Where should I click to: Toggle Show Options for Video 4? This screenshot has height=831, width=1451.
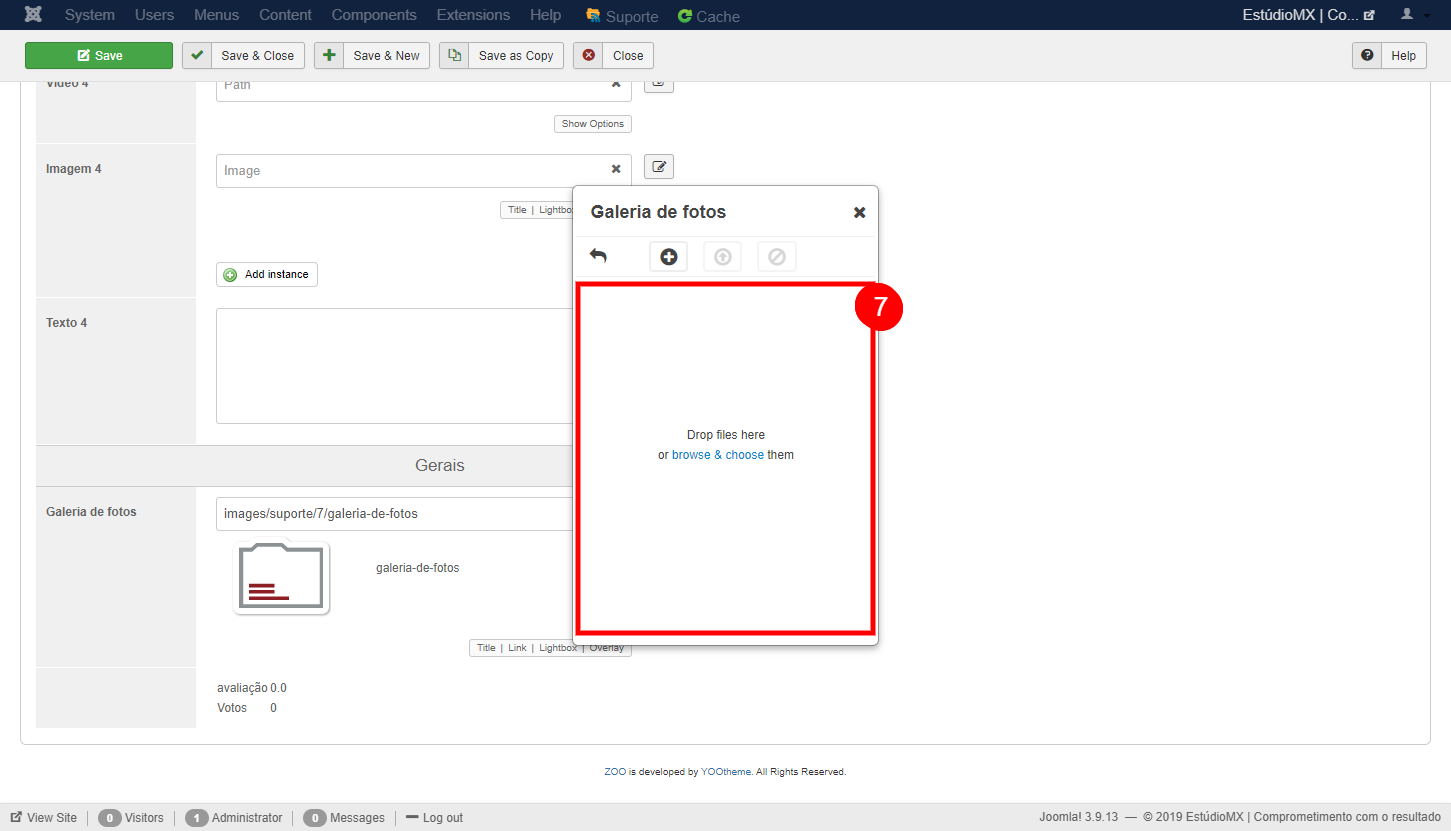click(592, 124)
